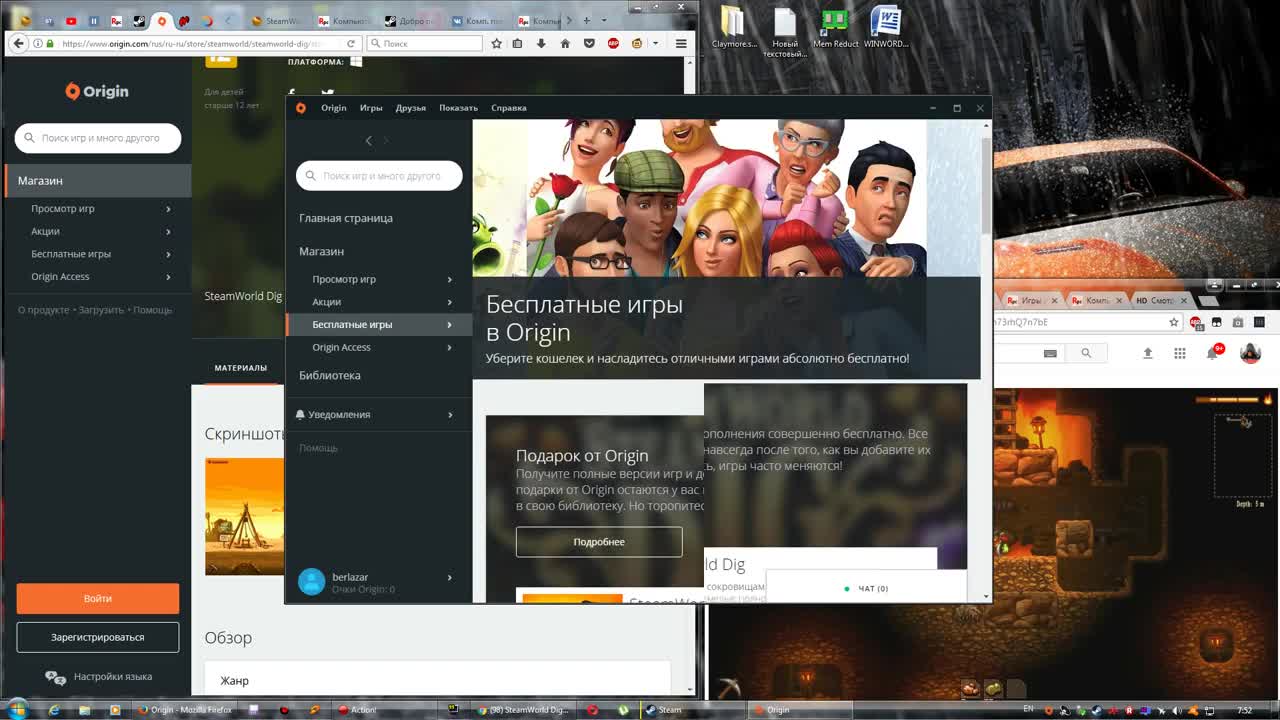Expand Origin Access chevron on web page
1280x720 pixels.
click(168, 277)
